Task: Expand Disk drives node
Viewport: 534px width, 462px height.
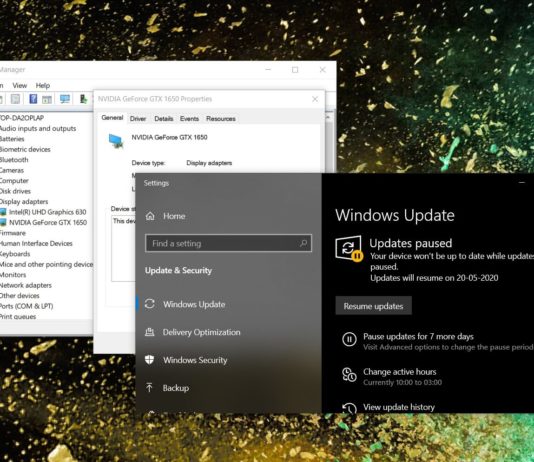Action: [x=15, y=191]
